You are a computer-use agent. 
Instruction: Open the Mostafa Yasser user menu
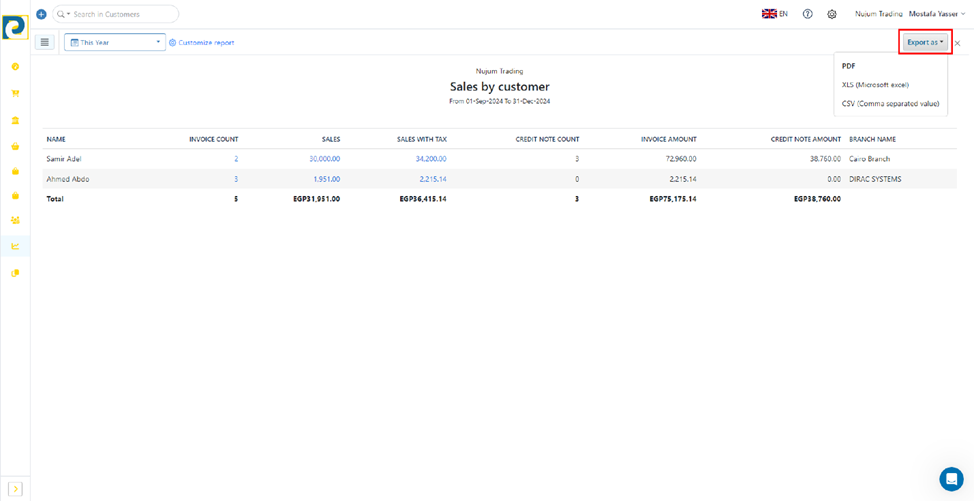tap(938, 14)
